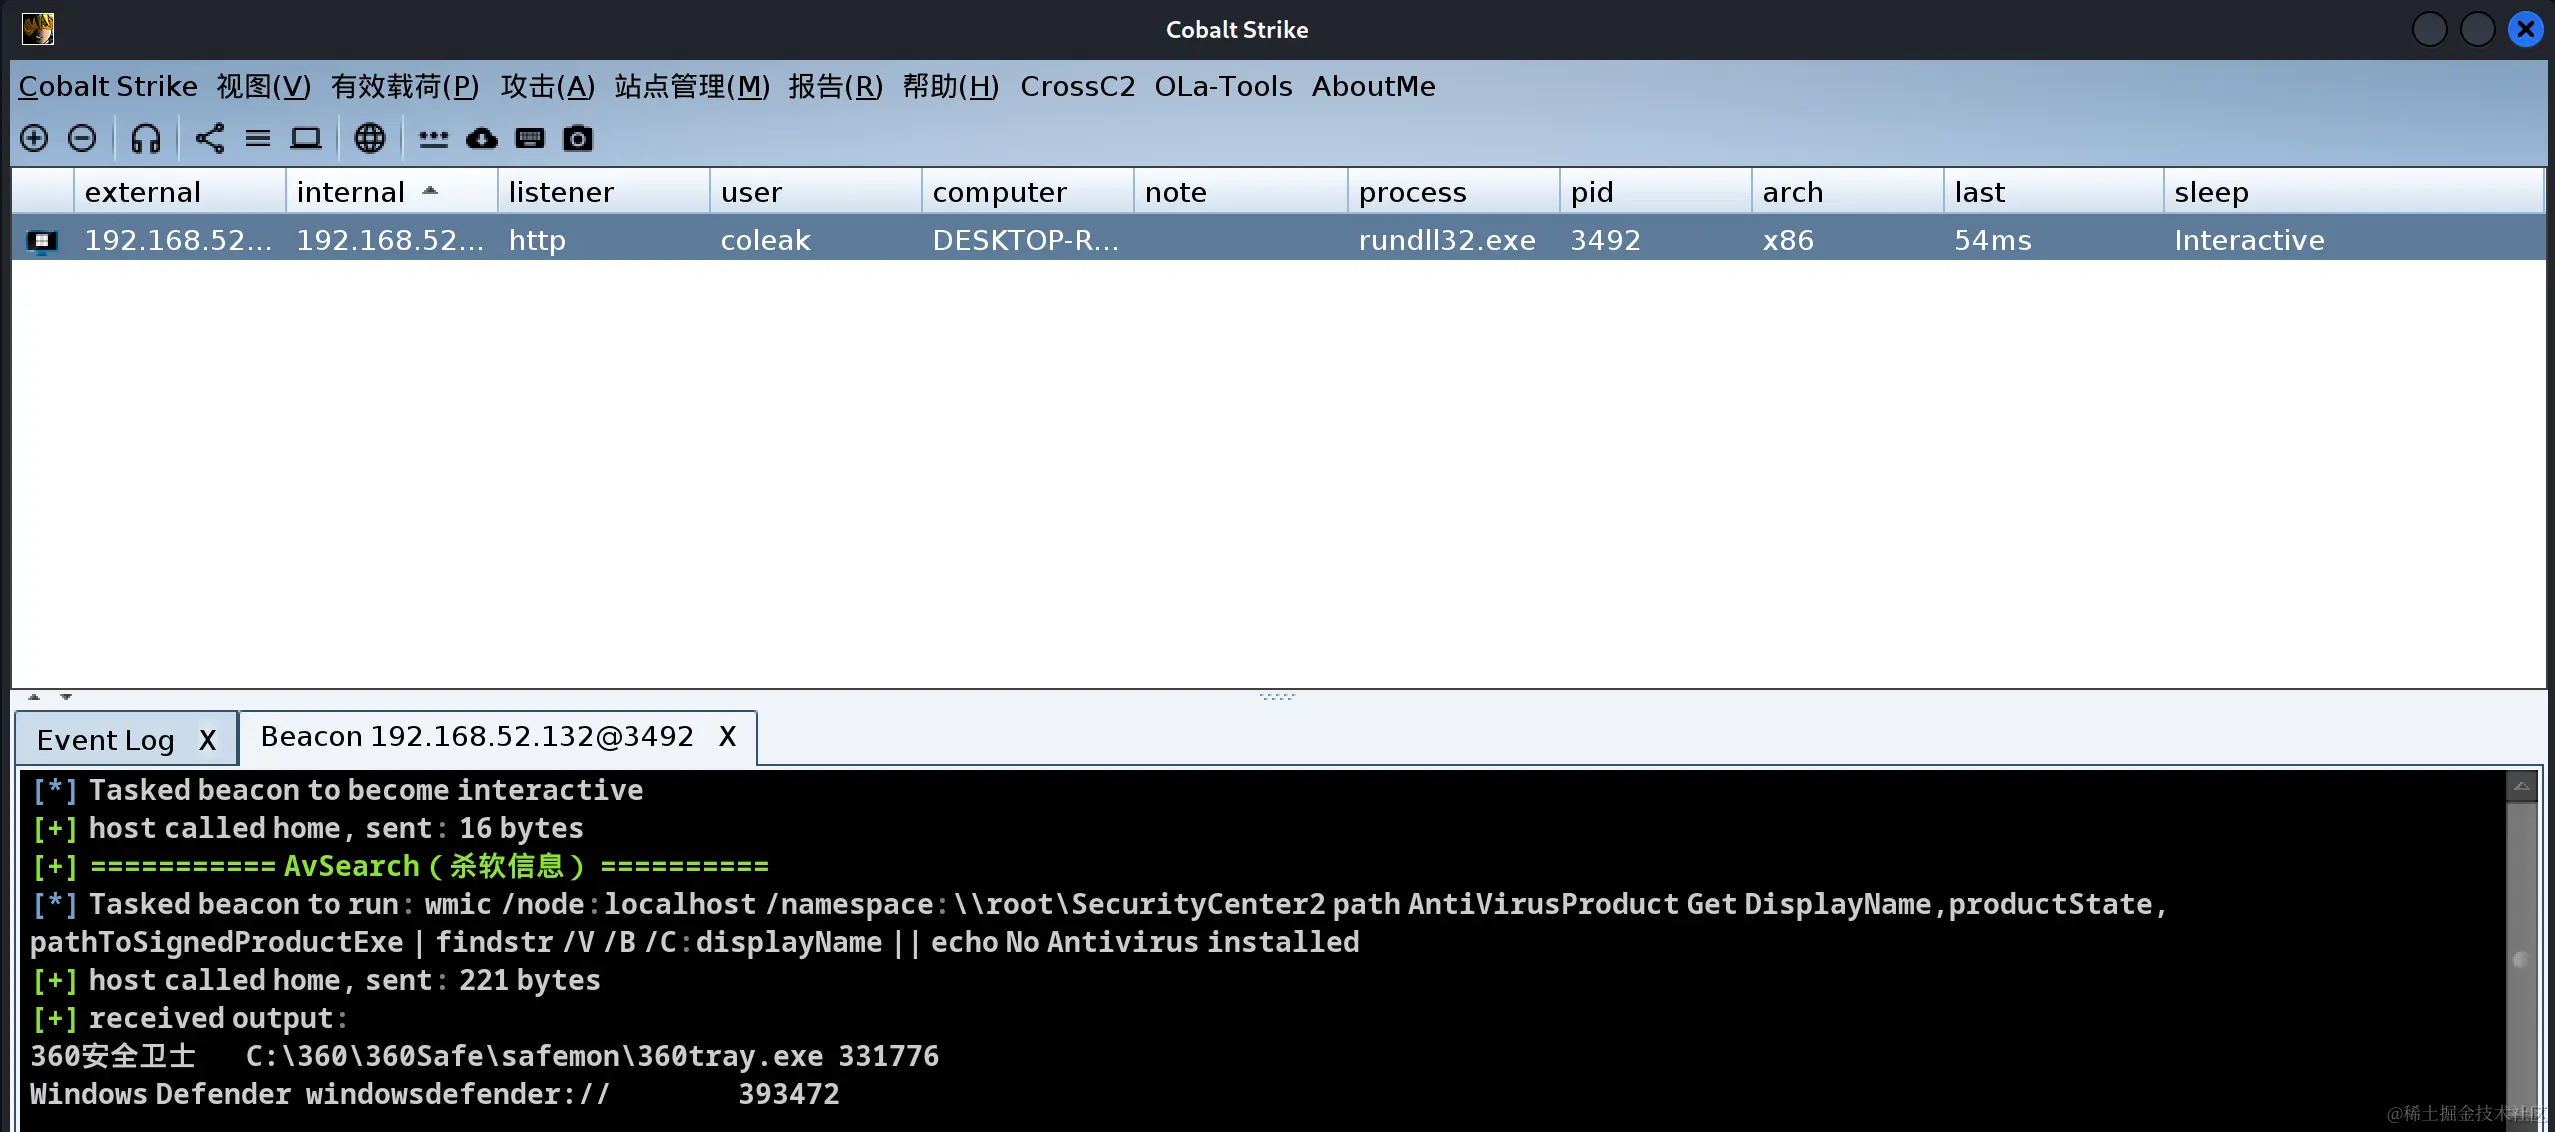Switch to pivot graph view icon
2555x1132 pixels.
[x=210, y=138]
